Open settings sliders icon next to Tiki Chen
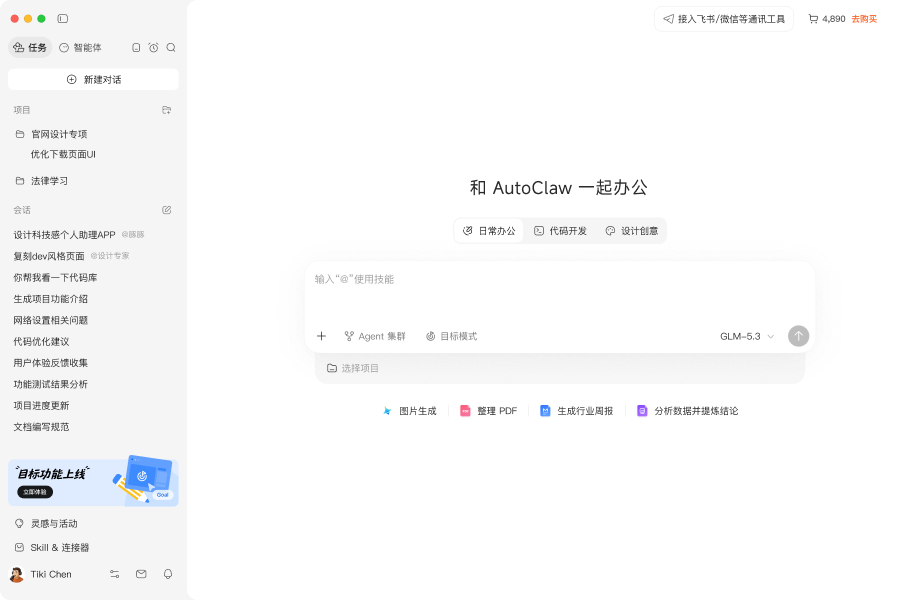The height and width of the screenshot is (600, 900). tap(115, 574)
